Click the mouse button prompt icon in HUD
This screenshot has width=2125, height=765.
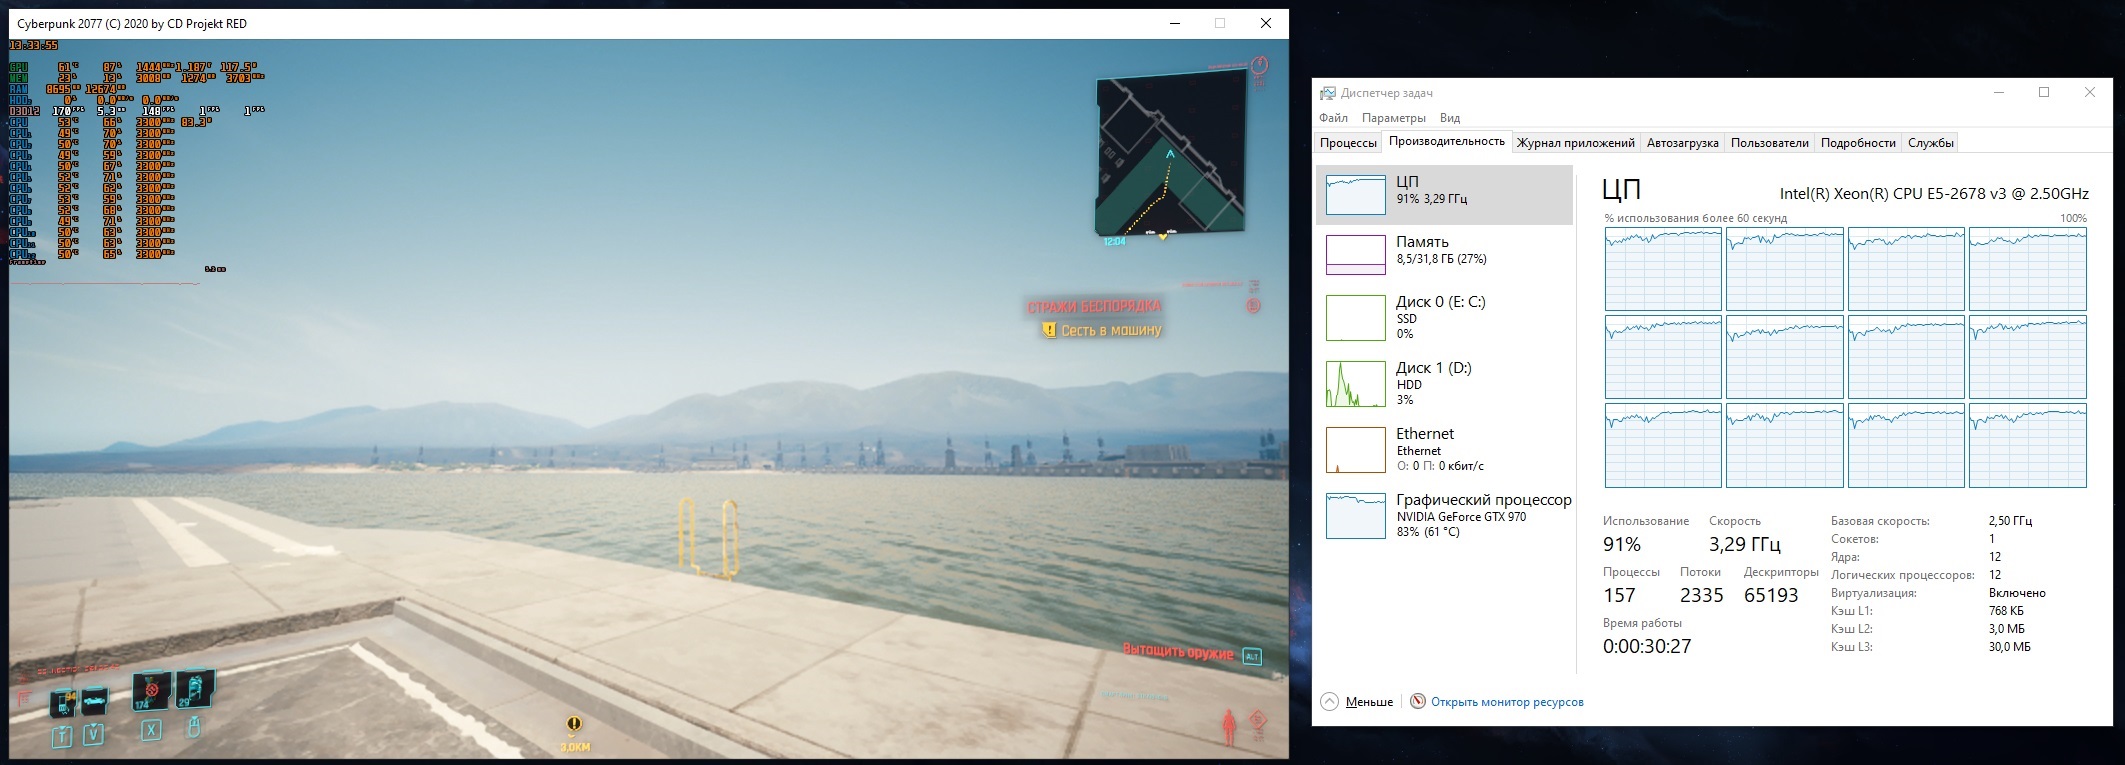[193, 728]
